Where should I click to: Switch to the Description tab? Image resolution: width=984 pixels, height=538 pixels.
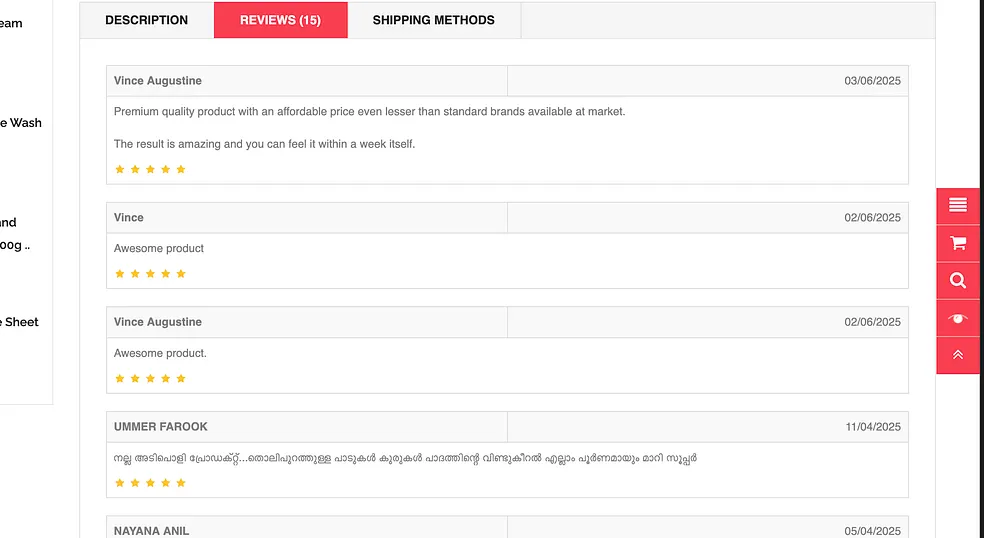146,20
